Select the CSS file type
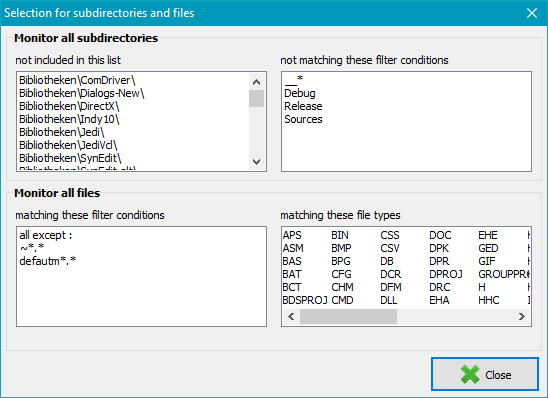 coord(390,235)
